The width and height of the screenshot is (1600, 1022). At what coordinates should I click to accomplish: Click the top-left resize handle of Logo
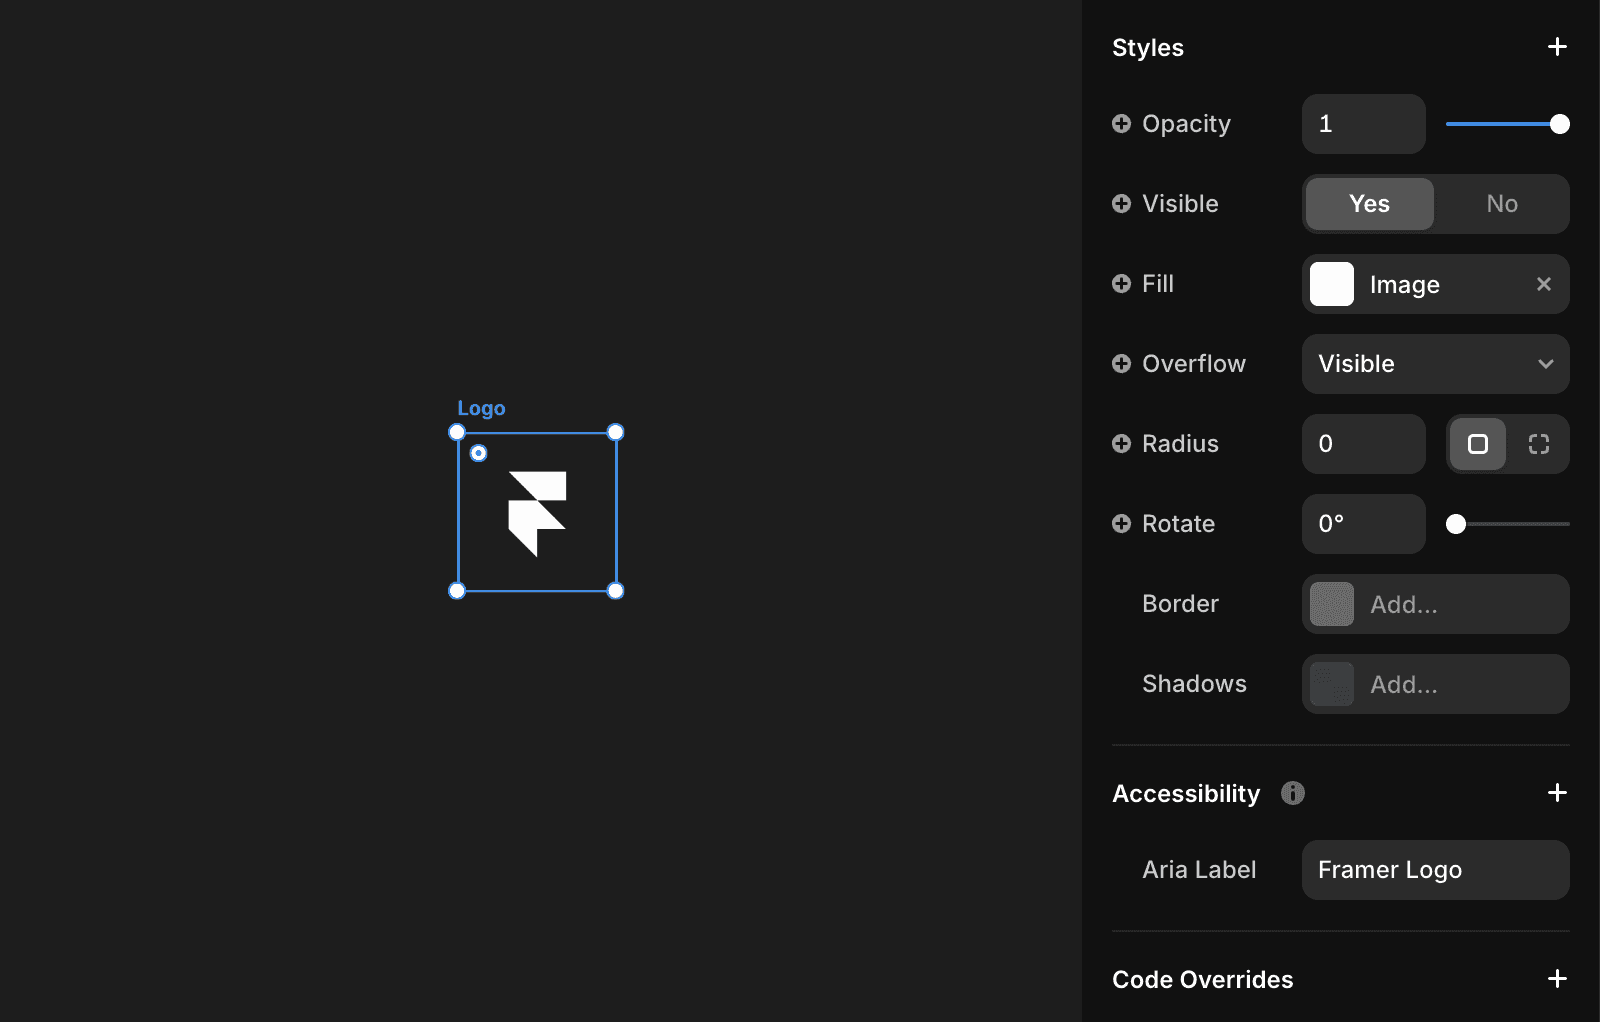[x=457, y=432]
